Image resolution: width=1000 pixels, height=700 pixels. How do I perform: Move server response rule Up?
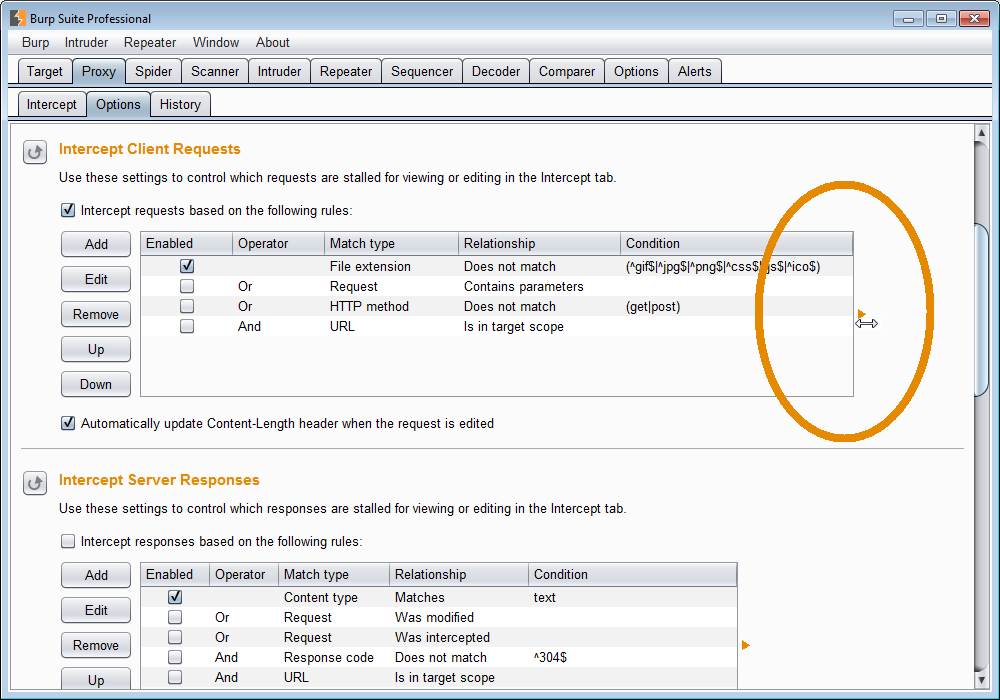click(x=96, y=680)
